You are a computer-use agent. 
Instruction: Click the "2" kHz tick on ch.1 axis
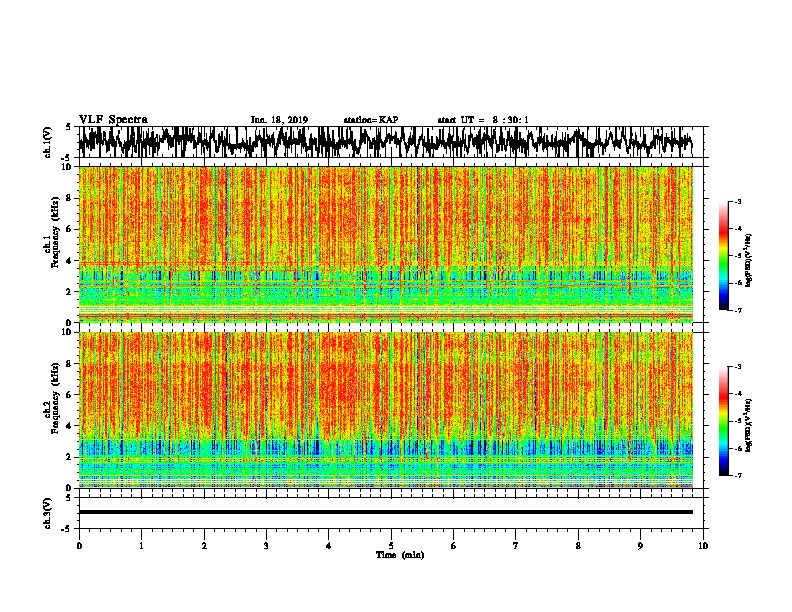(70, 291)
